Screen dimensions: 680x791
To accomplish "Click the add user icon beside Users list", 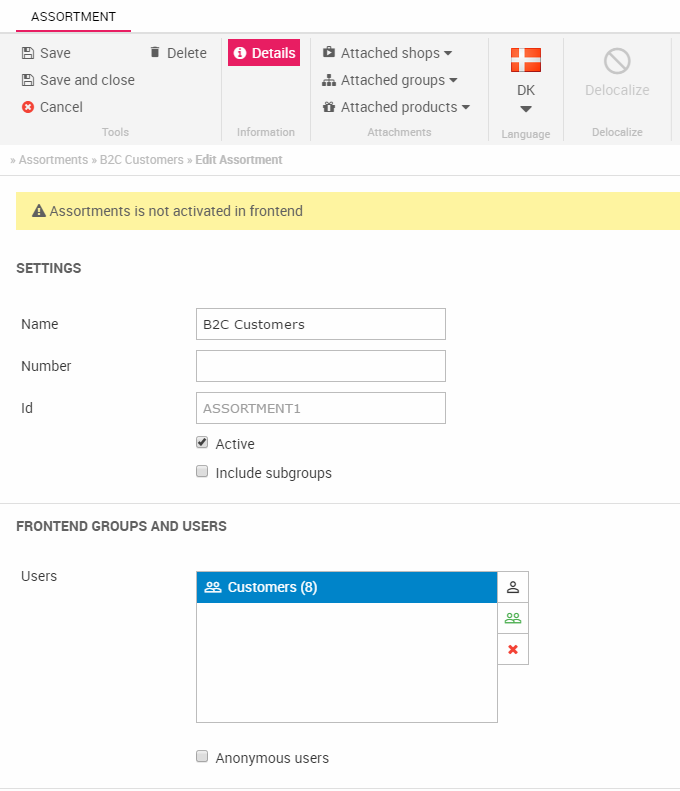I will point(513,587).
